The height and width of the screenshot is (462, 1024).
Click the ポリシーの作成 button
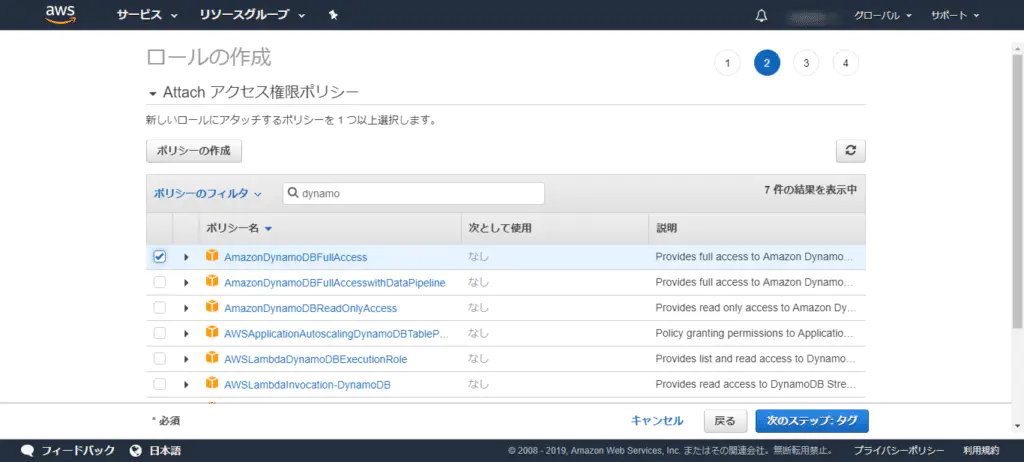pos(194,150)
